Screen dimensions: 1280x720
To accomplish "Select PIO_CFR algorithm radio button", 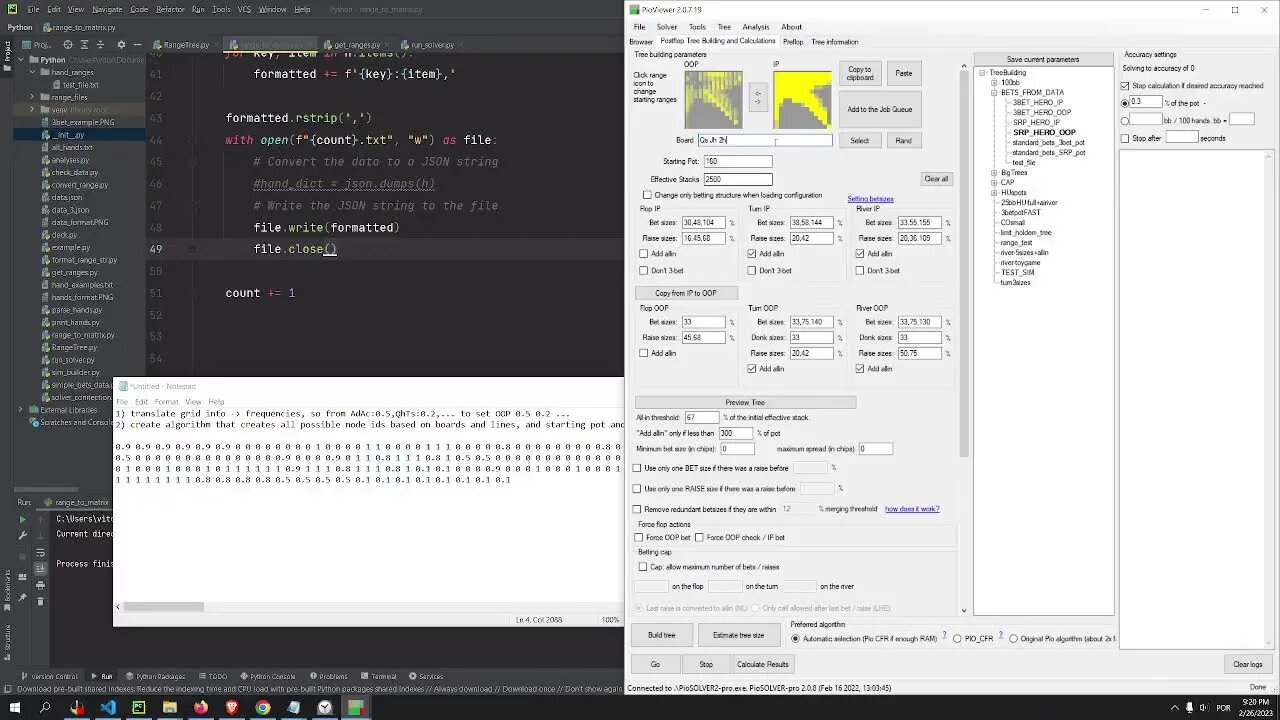I will (957, 638).
